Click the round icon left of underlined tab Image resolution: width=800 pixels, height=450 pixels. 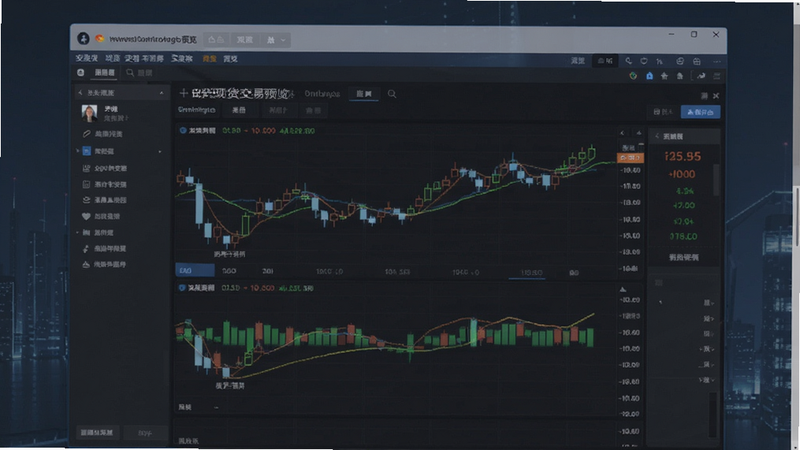point(81,72)
